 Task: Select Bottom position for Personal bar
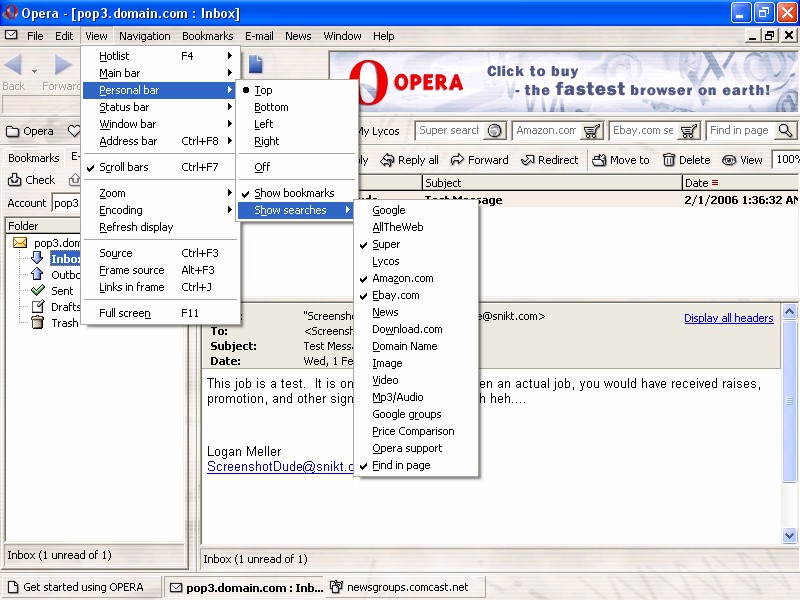[x=271, y=107]
